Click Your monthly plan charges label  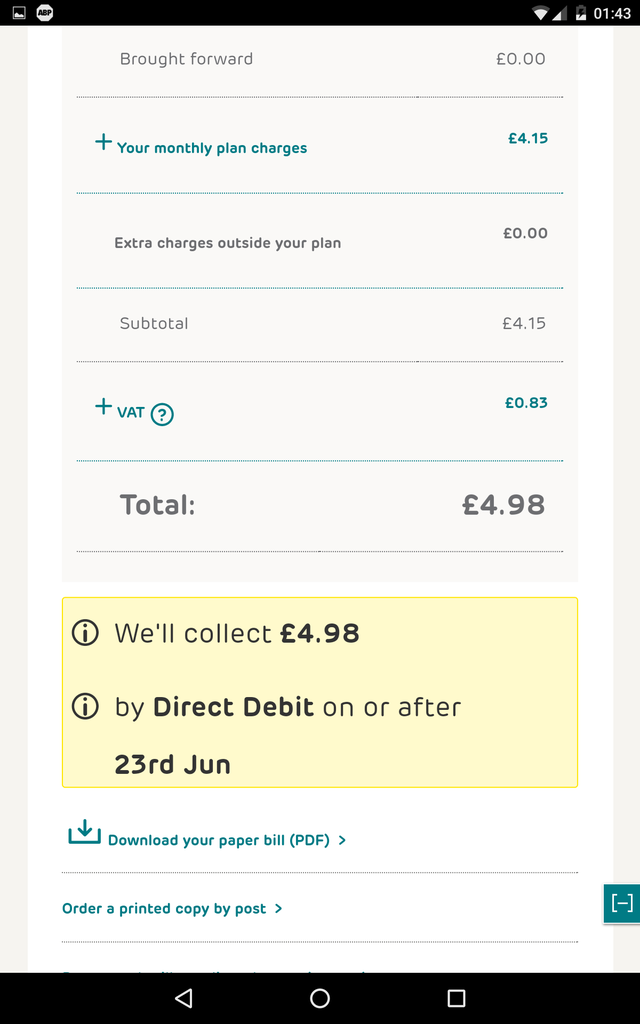[212, 148]
